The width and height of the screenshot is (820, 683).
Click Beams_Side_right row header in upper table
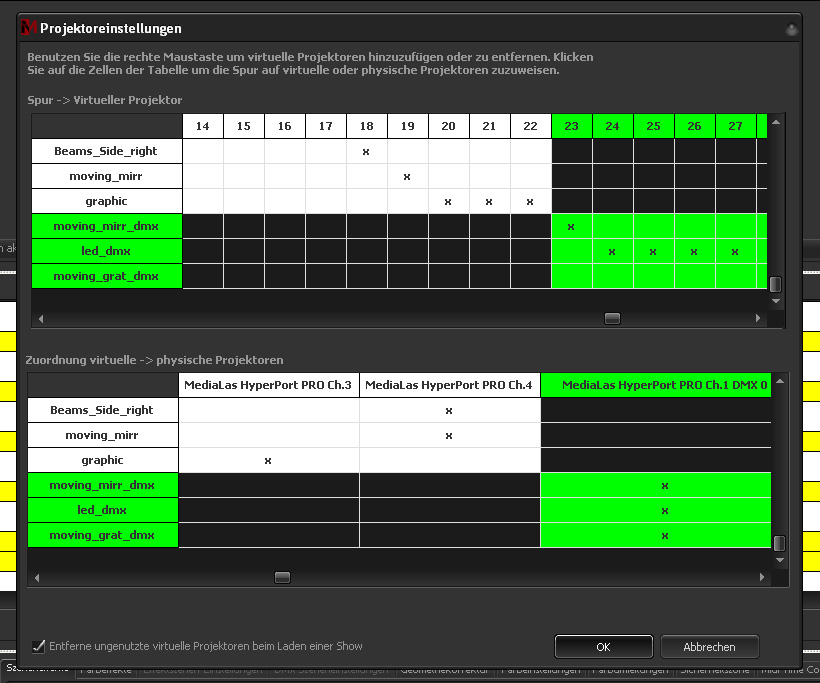pos(107,151)
